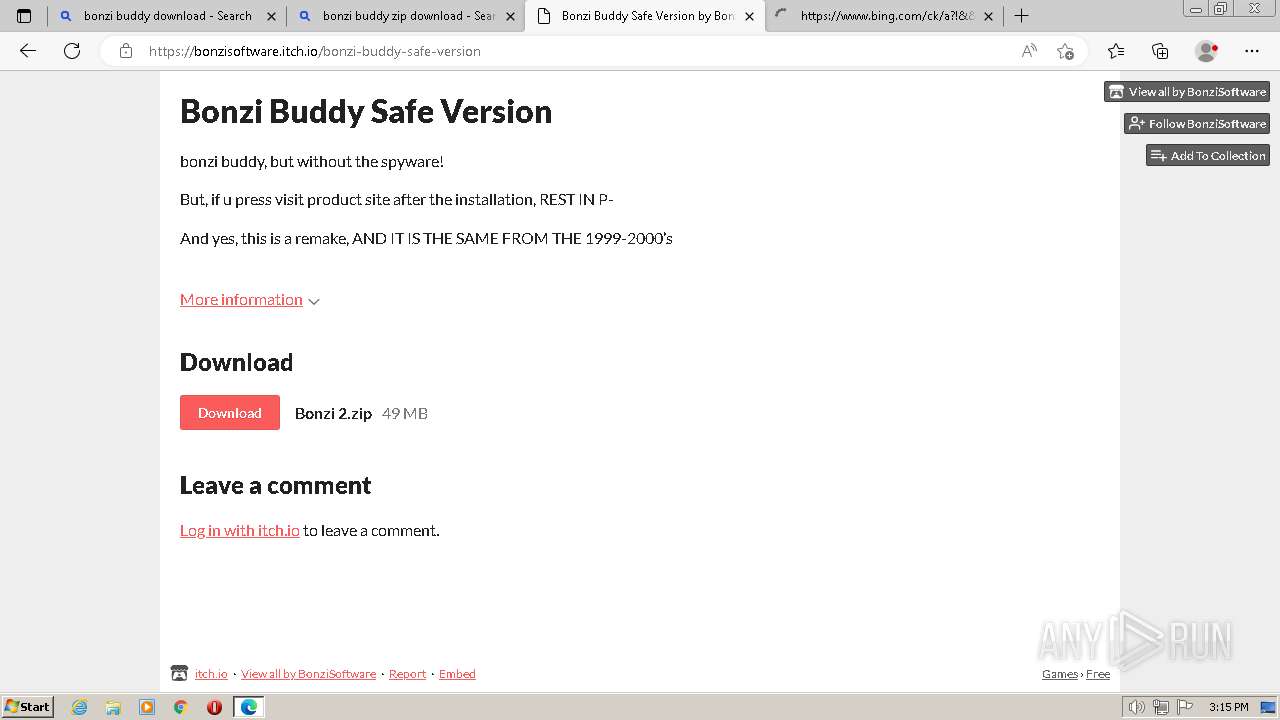The height and width of the screenshot is (720, 1280).
Task: Click the volume speaker tray icon
Action: [x=1137, y=707]
